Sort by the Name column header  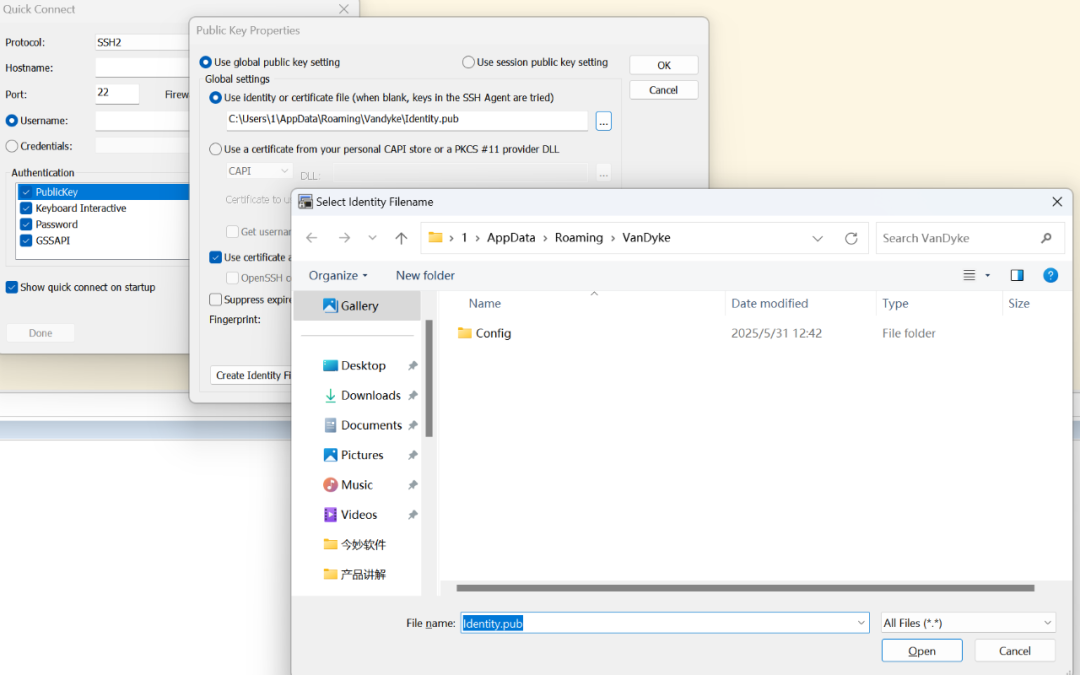tap(484, 303)
